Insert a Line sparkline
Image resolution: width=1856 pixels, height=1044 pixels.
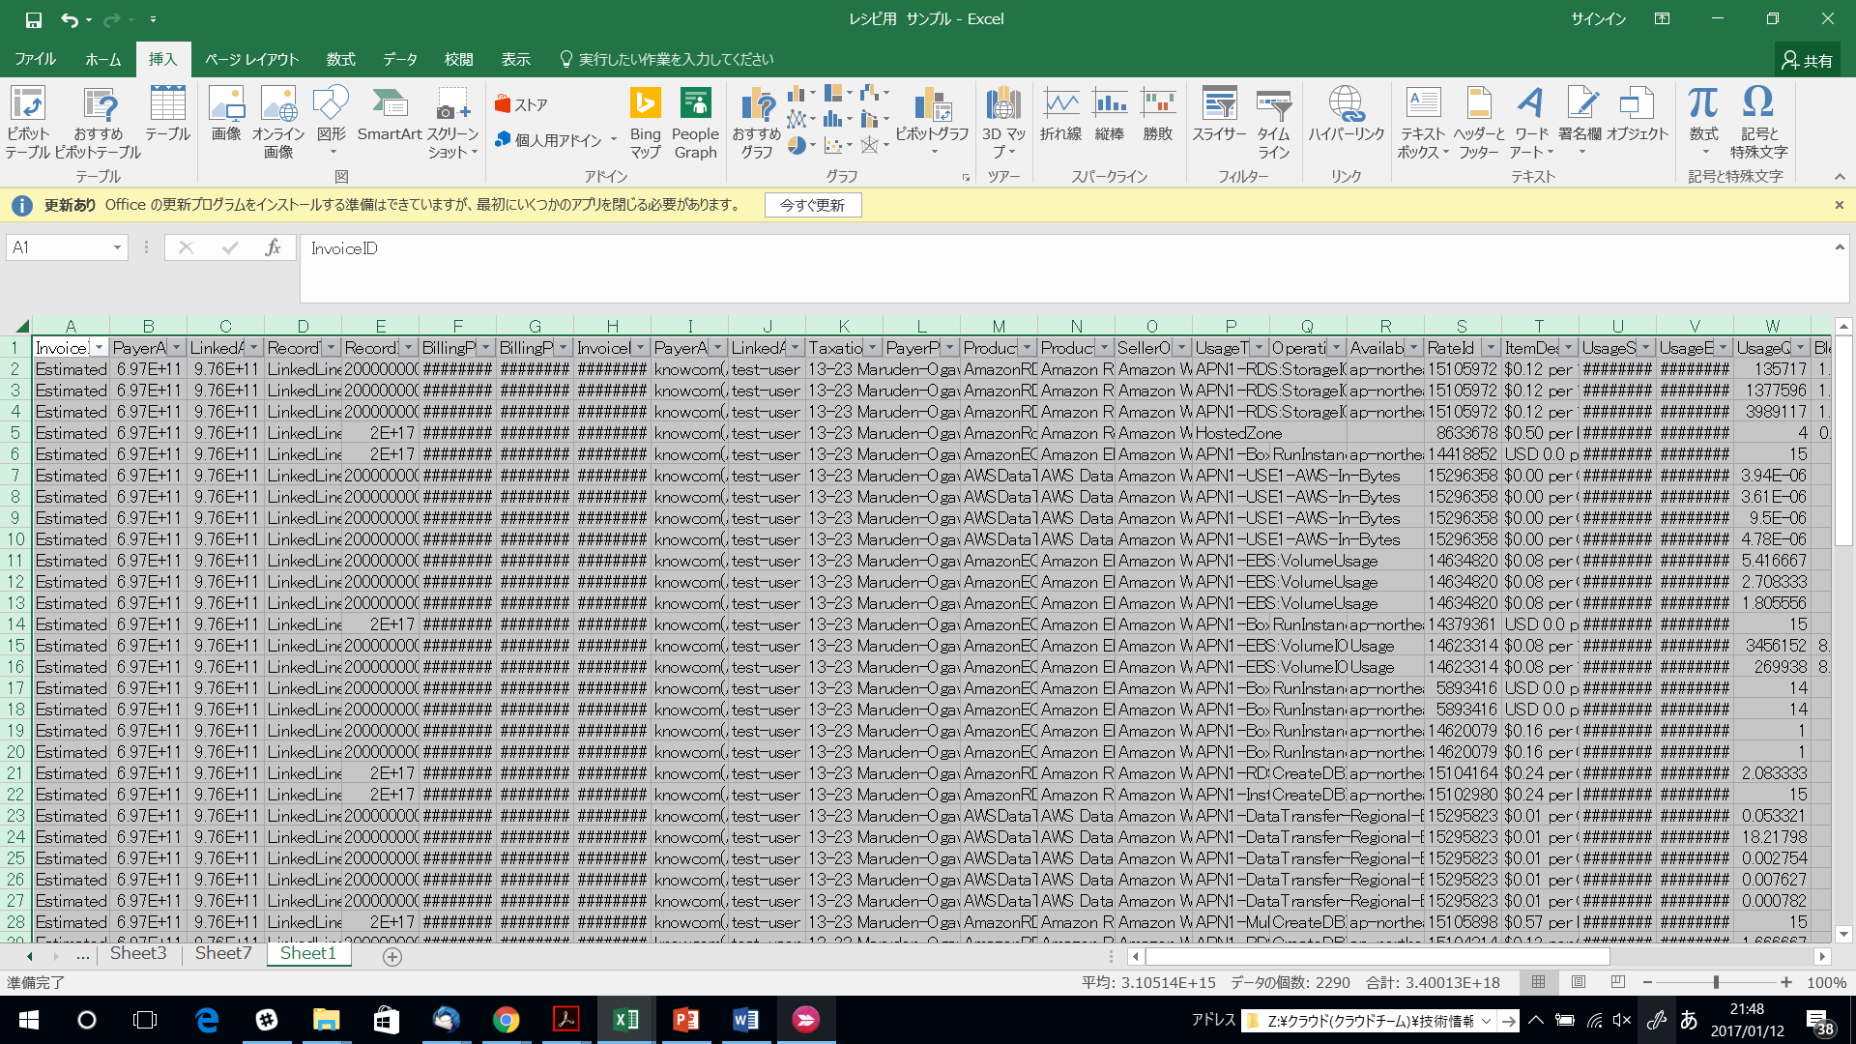pos(1060,114)
